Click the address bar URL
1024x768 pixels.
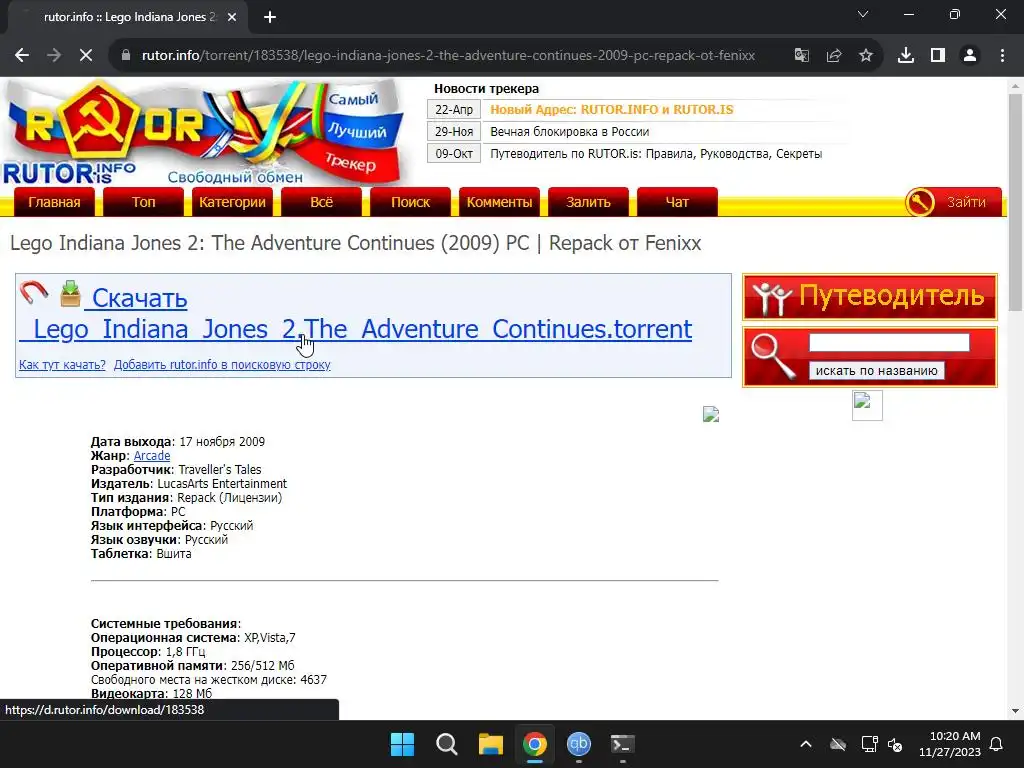(448, 56)
